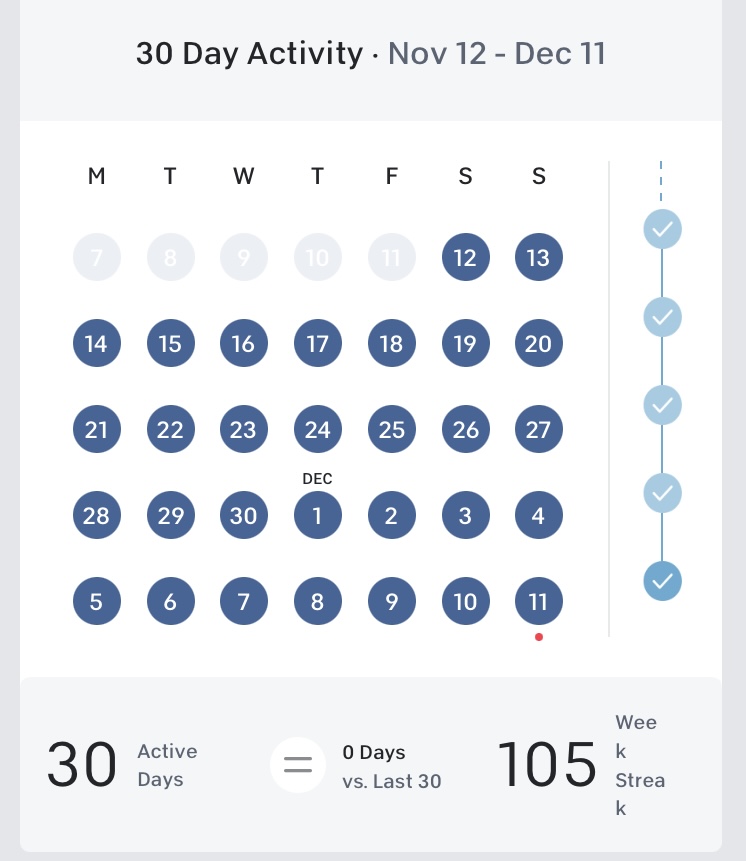The height and width of the screenshot is (861, 746).
Task: Select the Dec 1 day circle
Action: [317, 516]
